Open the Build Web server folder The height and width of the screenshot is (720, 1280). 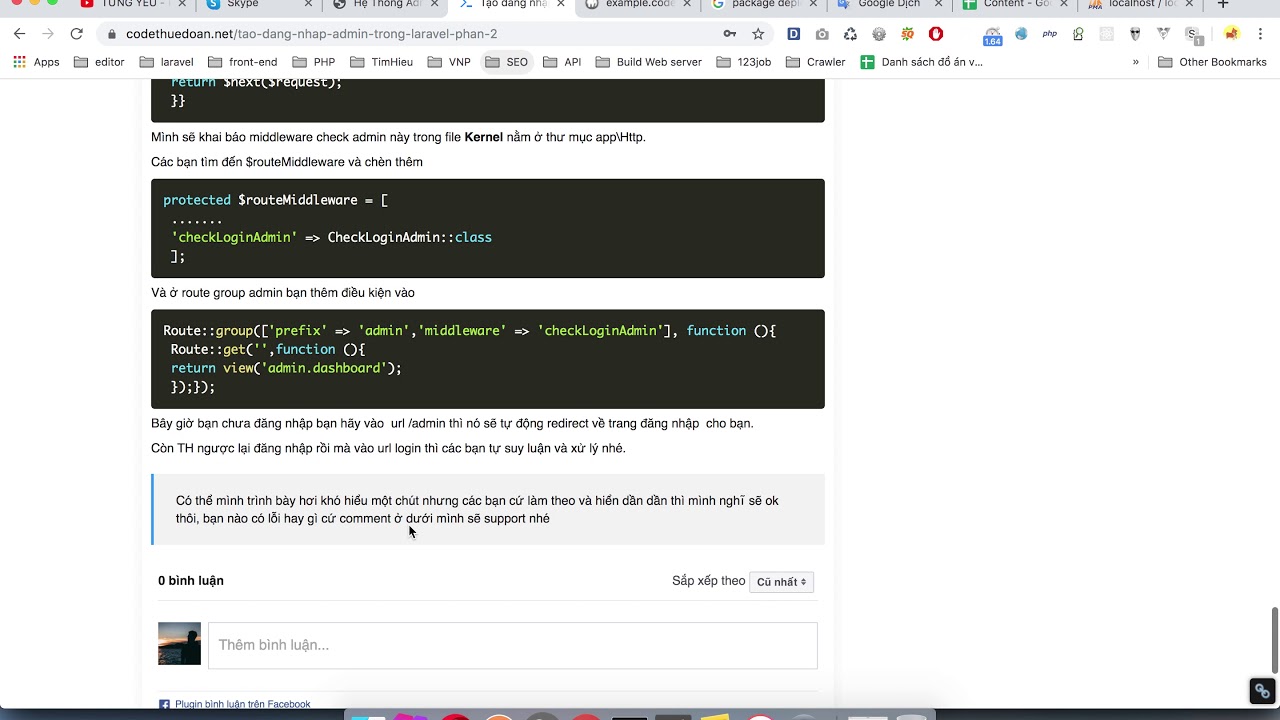648,62
